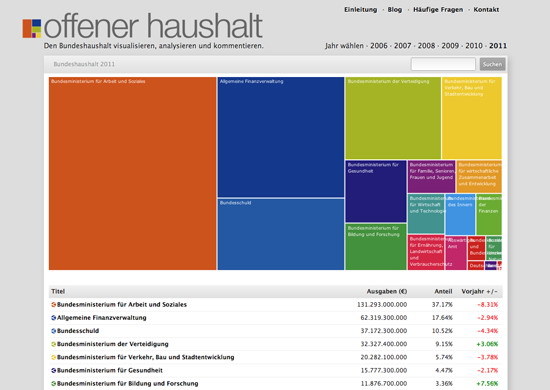The image size is (550, 390).
Task: Click the icon beside Bundesministerium für Gesundheit row
Action: pos(54,370)
